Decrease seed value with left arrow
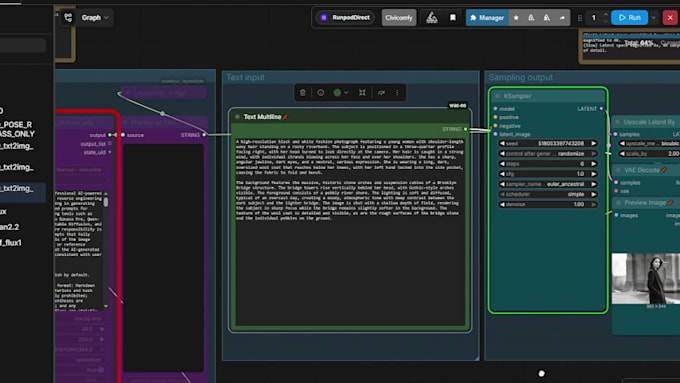 502,143
